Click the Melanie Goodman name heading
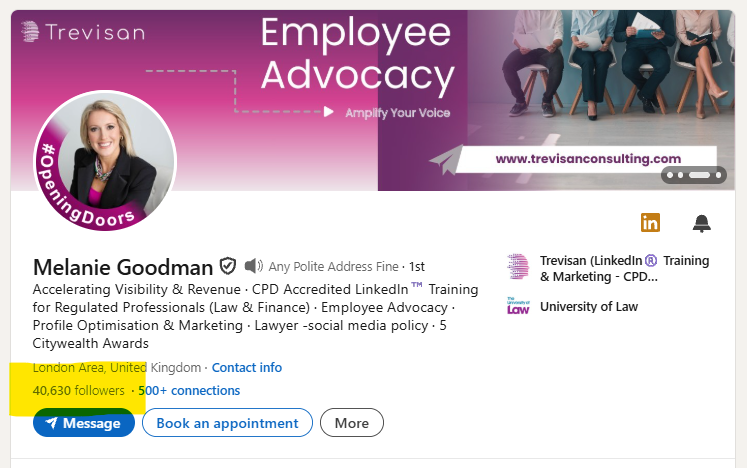Screen dimensions: 747x468 (123, 267)
